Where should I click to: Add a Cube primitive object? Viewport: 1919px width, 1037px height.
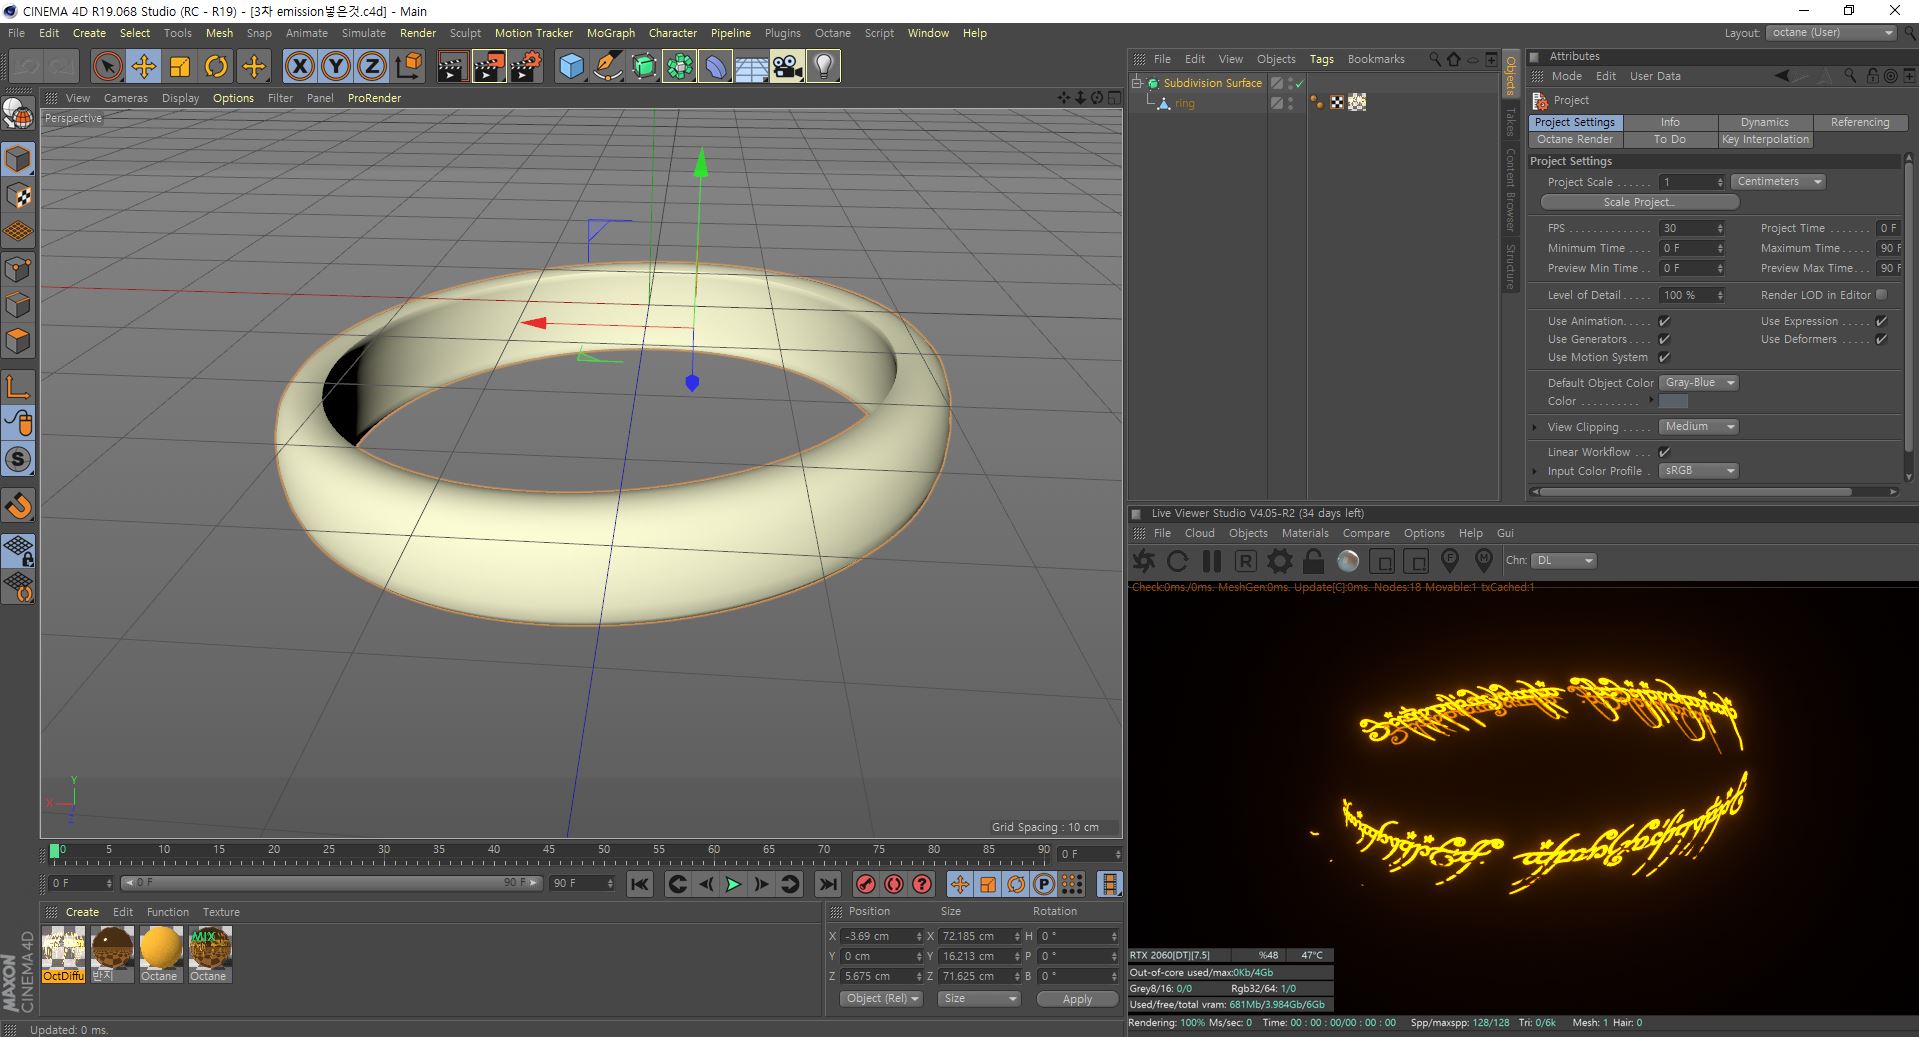571,67
